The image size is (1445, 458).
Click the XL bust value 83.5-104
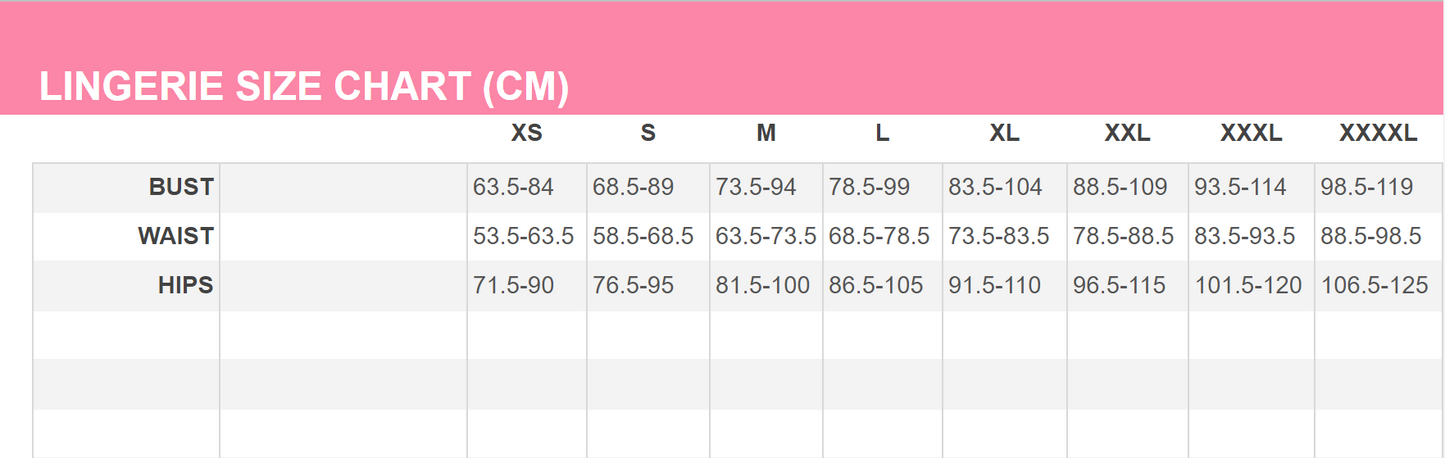click(x=995, y=187)
